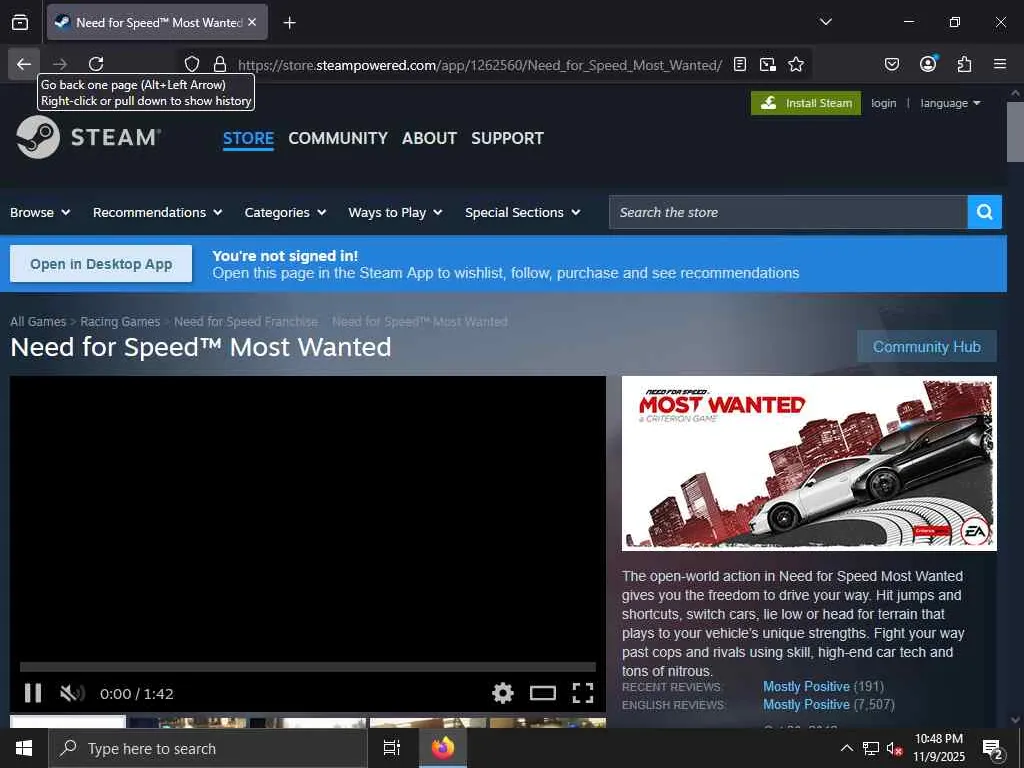Select the SUPPORT navigation tab
1024x768 pixels.
coord(507,138)
